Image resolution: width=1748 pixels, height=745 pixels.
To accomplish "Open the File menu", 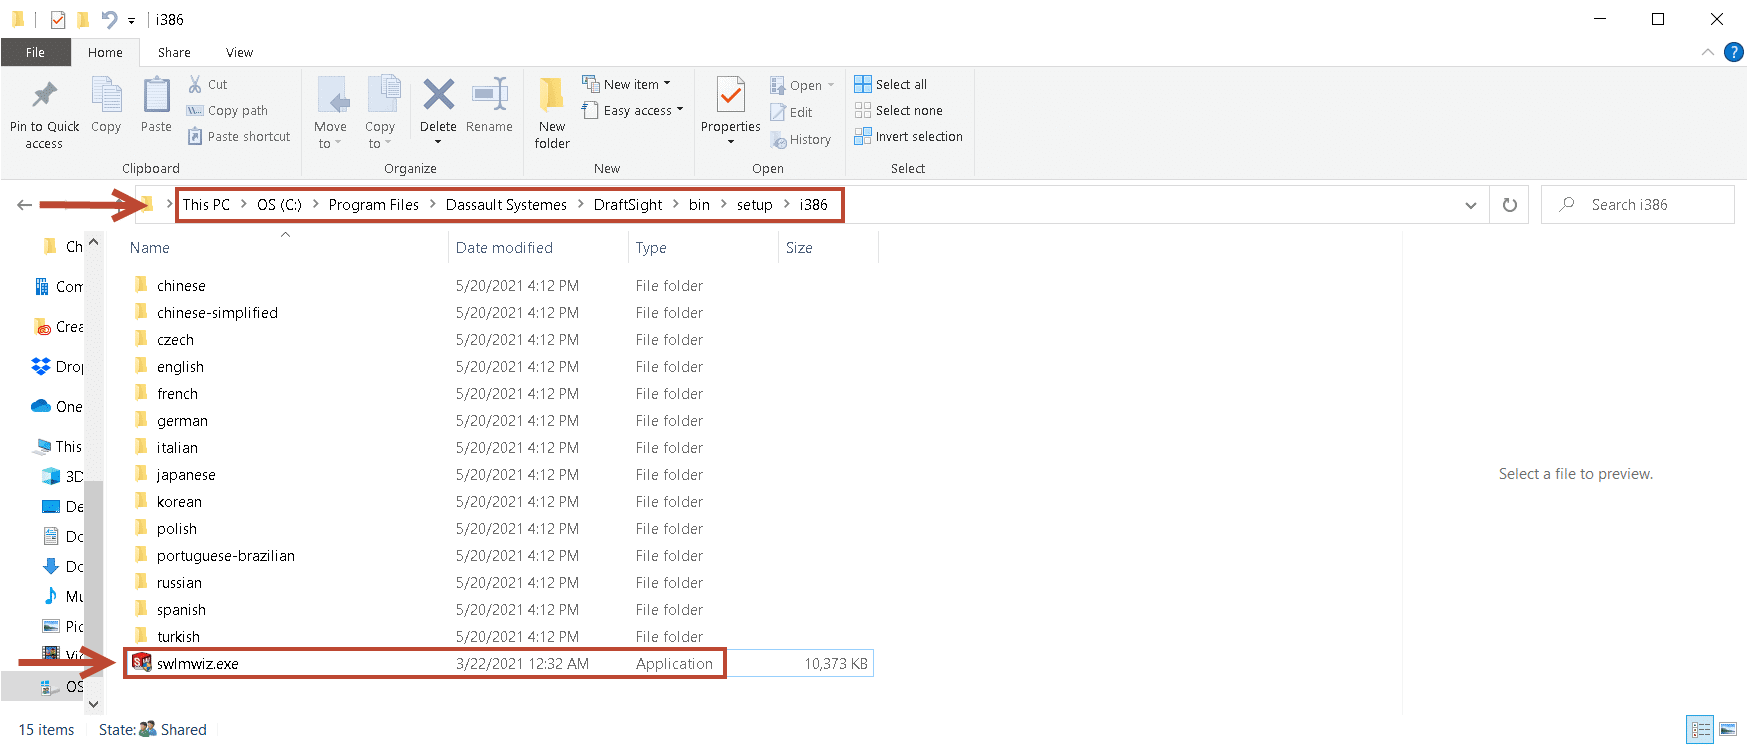I will [x=35, y=52].
